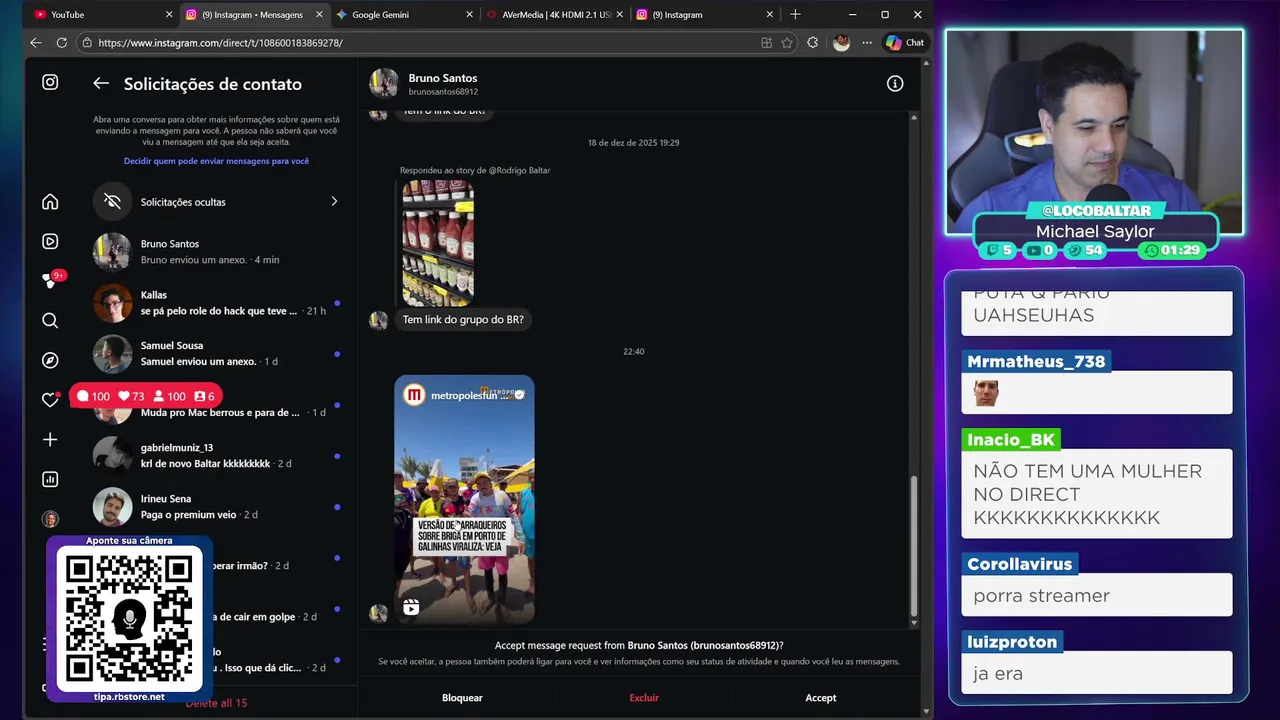
Task: Click Bloquear button
Action: (x=462, y=698)
